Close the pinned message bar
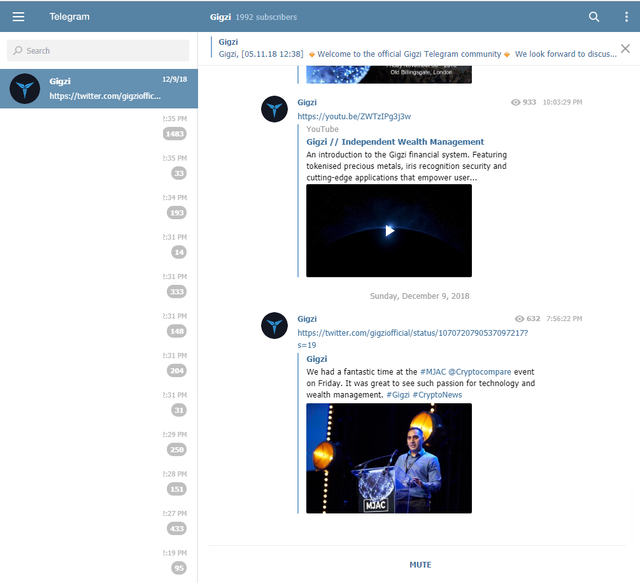 625,49
